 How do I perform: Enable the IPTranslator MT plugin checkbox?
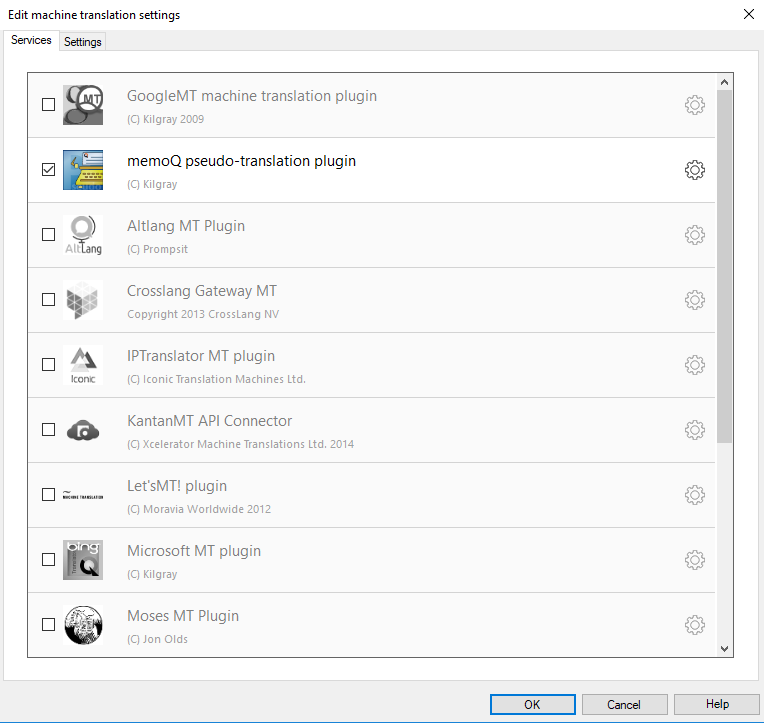coord(48,364)
